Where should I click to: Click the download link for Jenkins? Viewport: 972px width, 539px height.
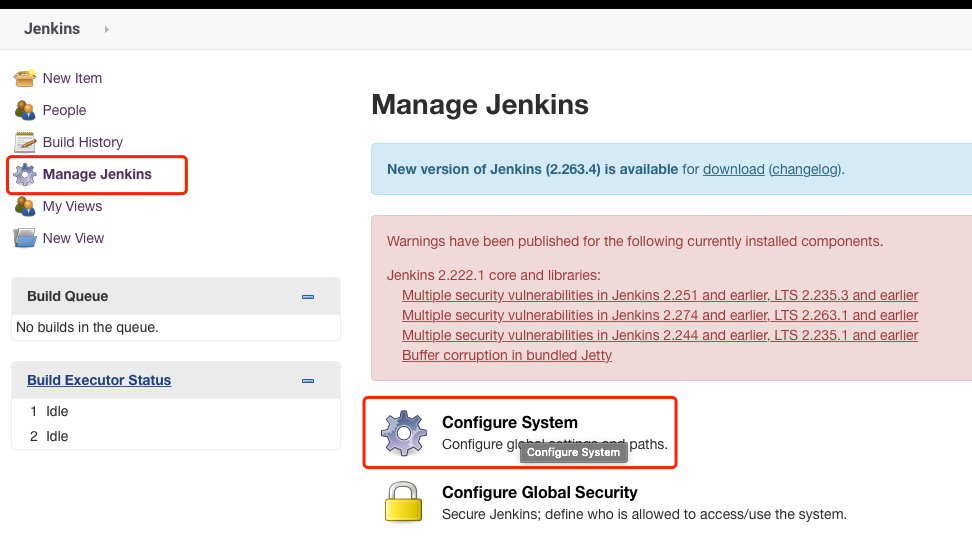(x=733, y=169)
